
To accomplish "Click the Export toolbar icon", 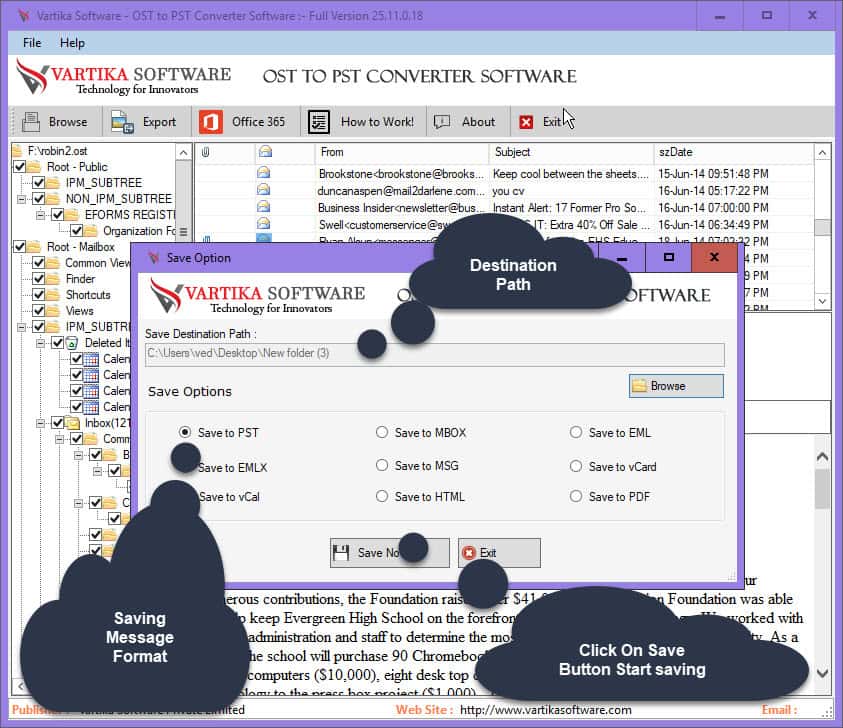I will [122, 122].
